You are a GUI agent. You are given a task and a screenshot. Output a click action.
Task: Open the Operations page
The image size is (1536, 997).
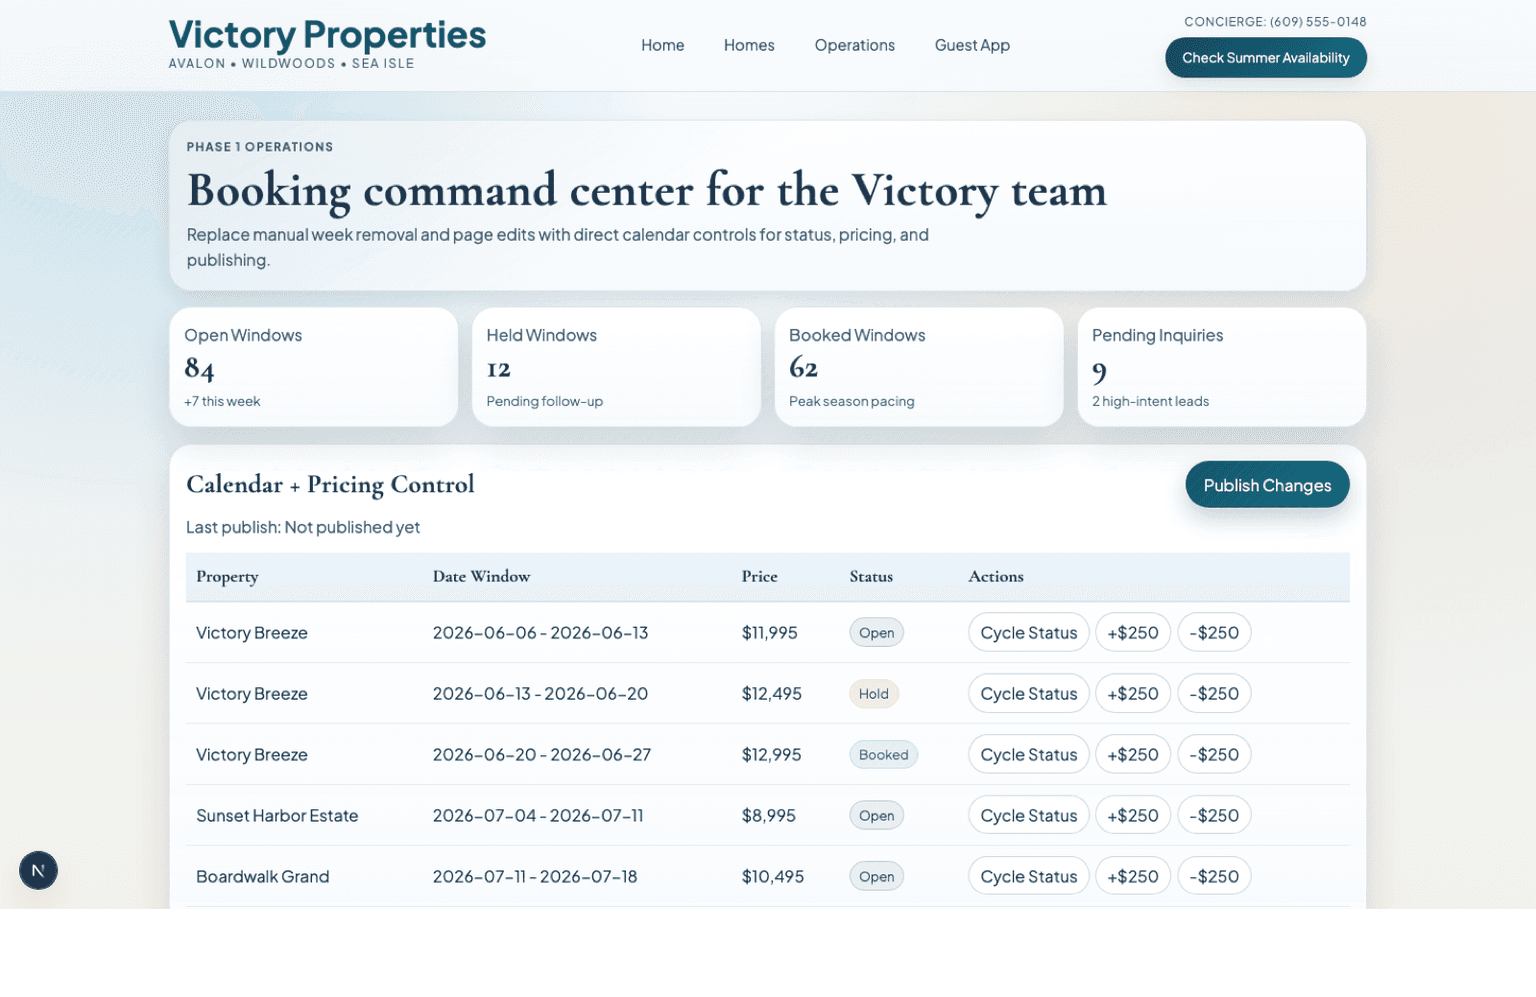[854, 45]
